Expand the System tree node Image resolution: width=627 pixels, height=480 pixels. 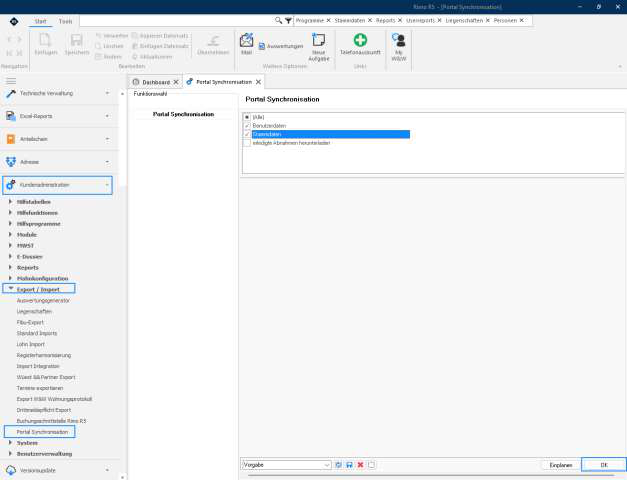click(x=10, y=443)
